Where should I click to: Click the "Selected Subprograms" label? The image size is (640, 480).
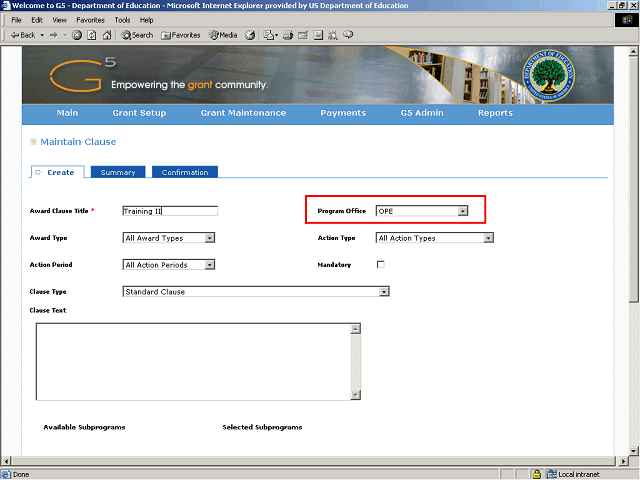[x=262, y=427]
